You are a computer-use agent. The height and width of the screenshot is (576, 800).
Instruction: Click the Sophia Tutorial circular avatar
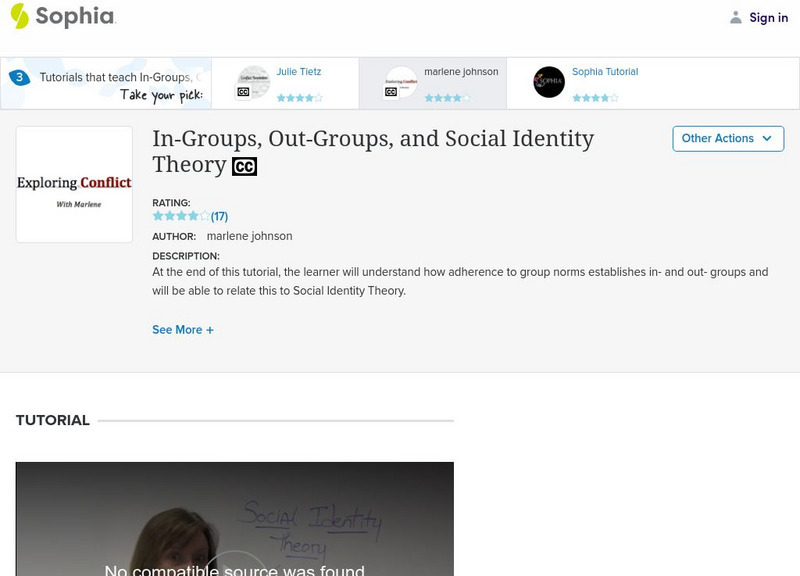[551, 80]
